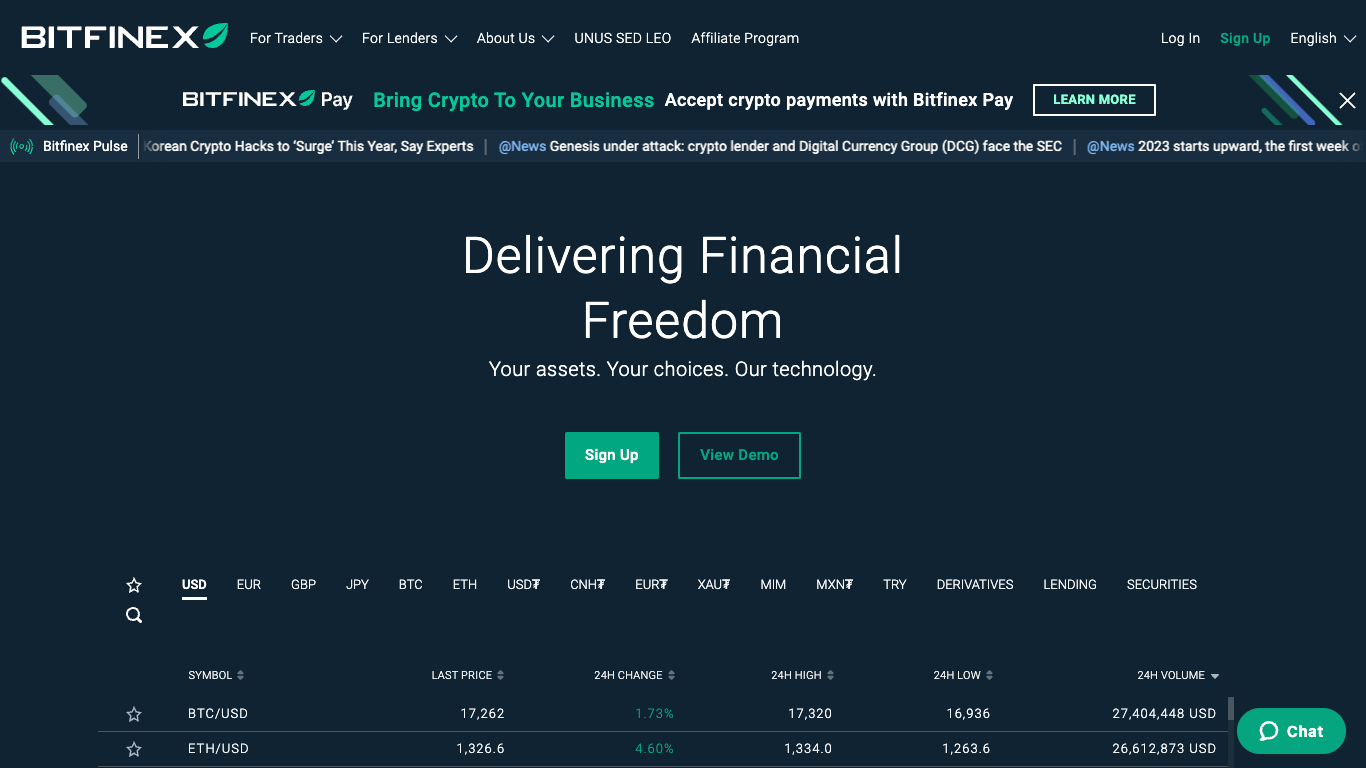Viewport: 1366px width, 768px height.
Task: Select the USD₮ market tab
Action: tap(524, 585)
